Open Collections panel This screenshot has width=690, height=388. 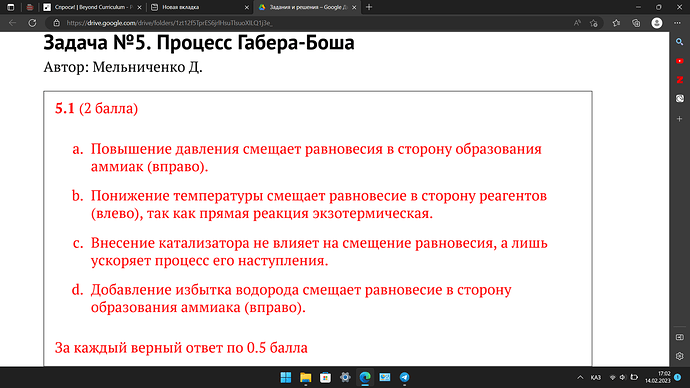point(636,23)
